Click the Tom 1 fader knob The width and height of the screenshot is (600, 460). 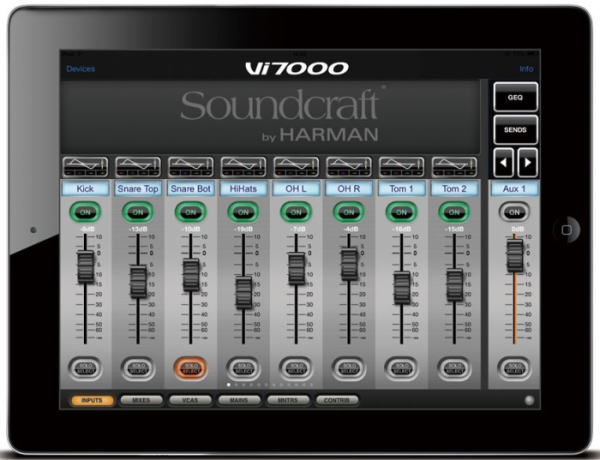click(402, 288)
